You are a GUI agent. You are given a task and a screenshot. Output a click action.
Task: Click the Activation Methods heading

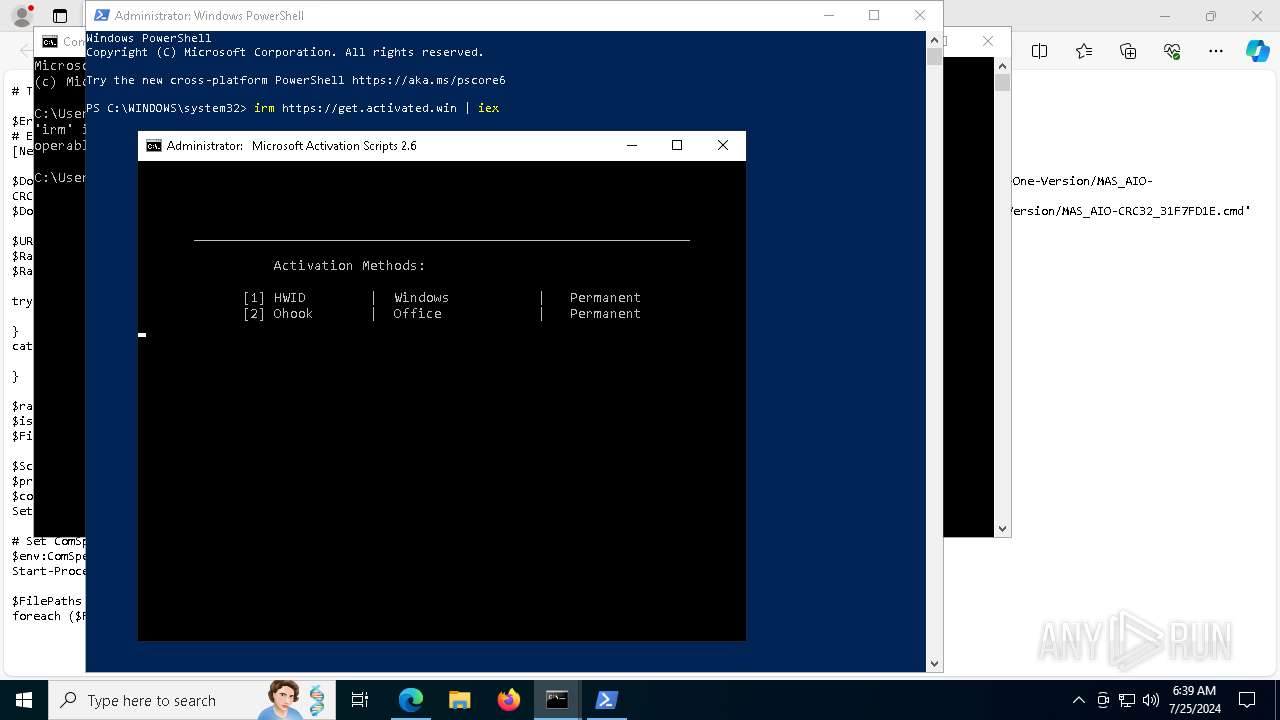(x=349, y=266)
